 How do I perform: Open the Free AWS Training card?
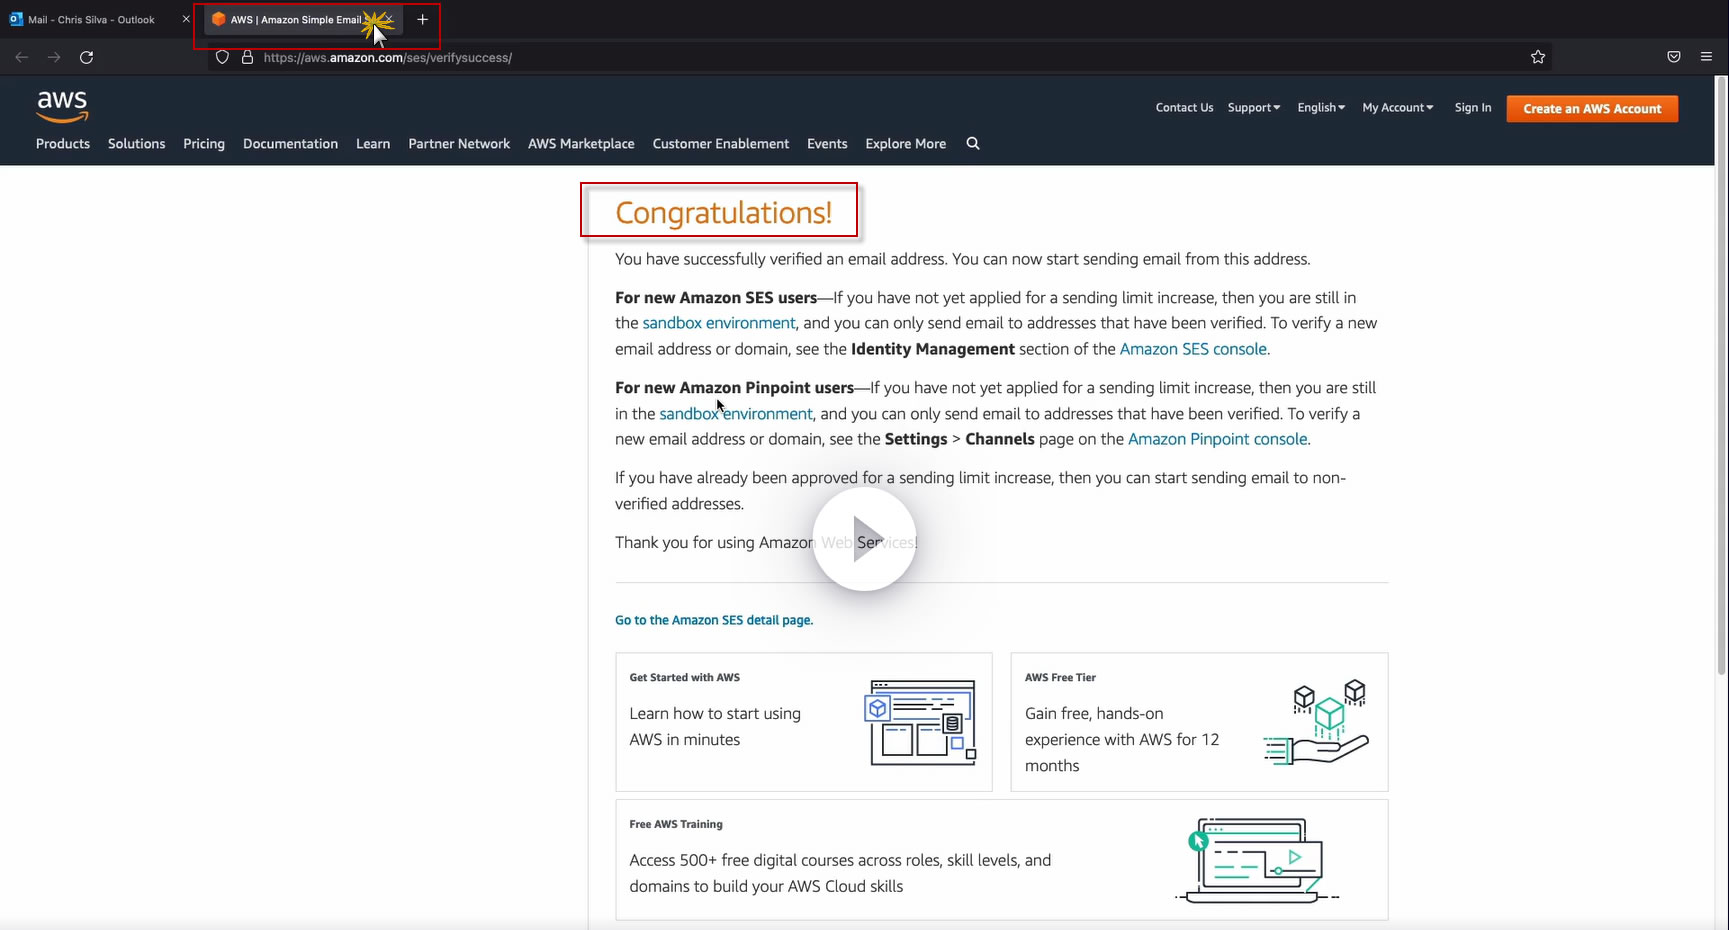tap(1002, 860)
